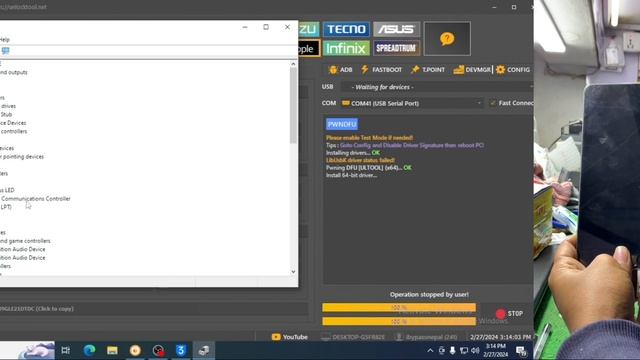Select the ASUS brand tab

[396, 29]
